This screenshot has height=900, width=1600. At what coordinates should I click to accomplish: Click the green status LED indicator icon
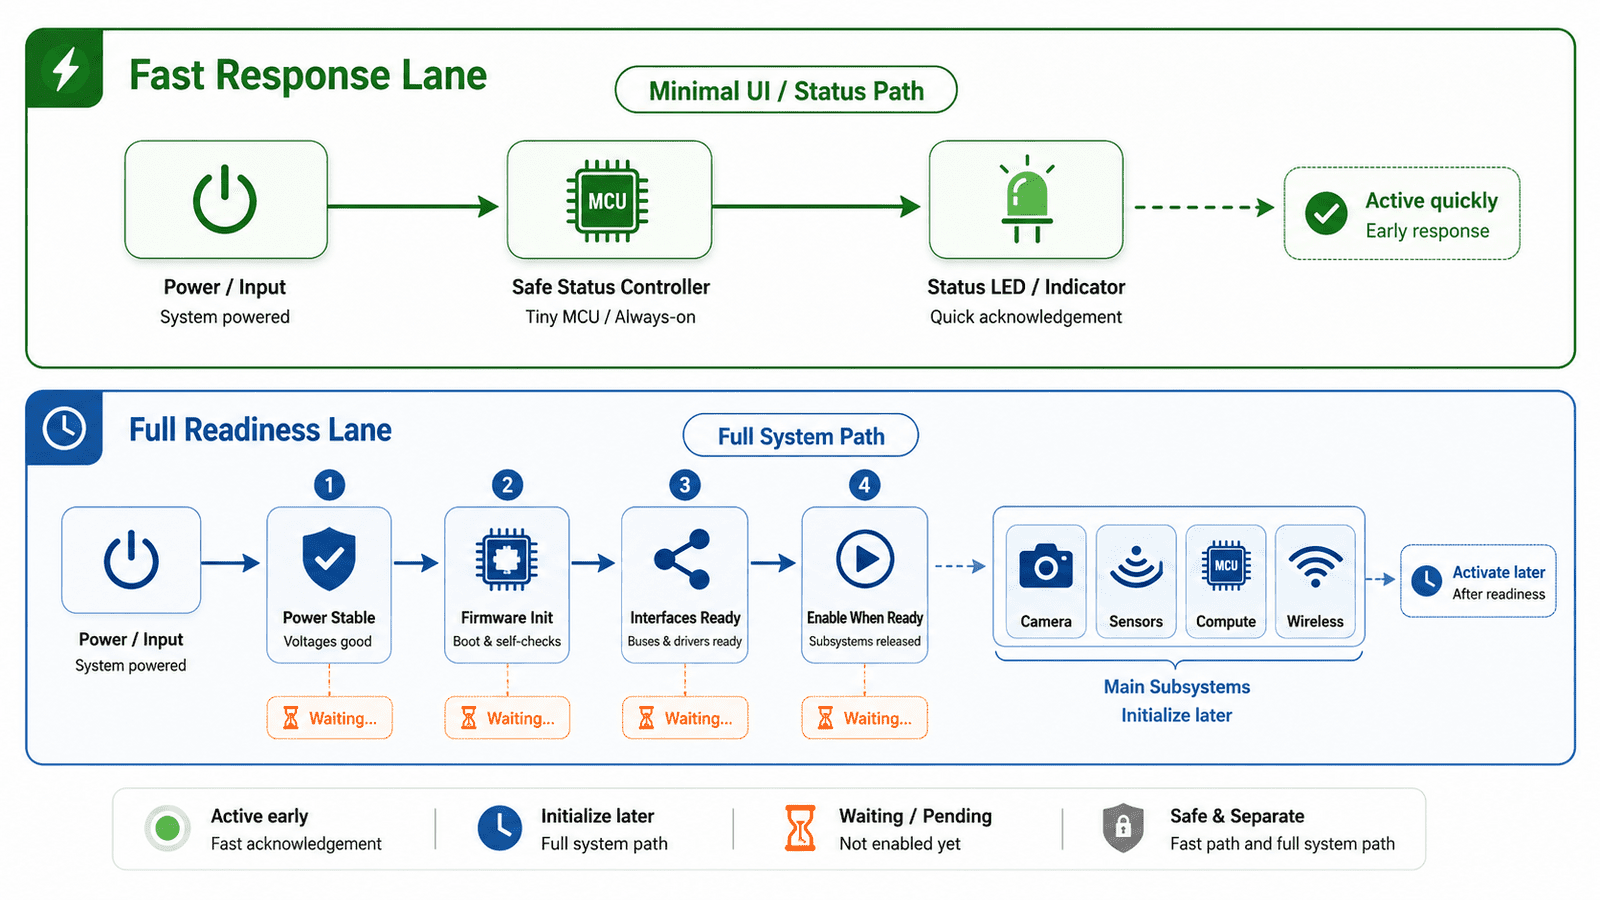click(1026, 199)
